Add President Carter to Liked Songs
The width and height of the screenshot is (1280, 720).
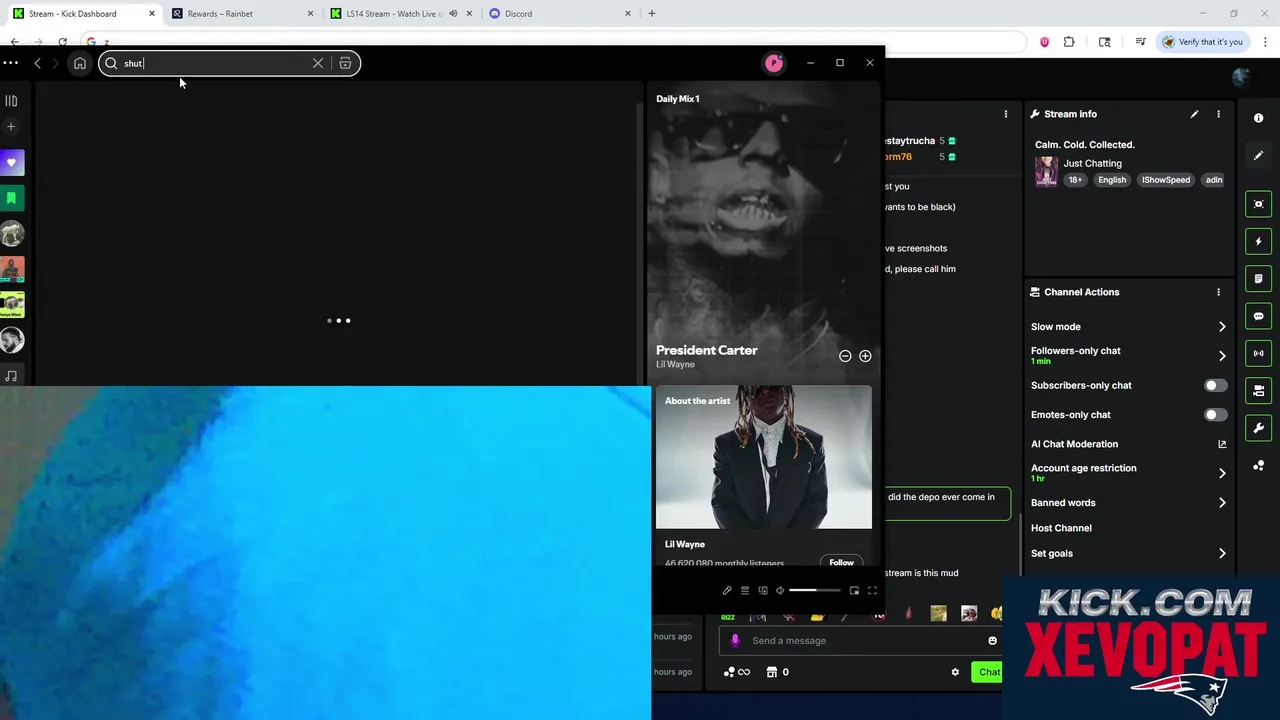[865, 356]
